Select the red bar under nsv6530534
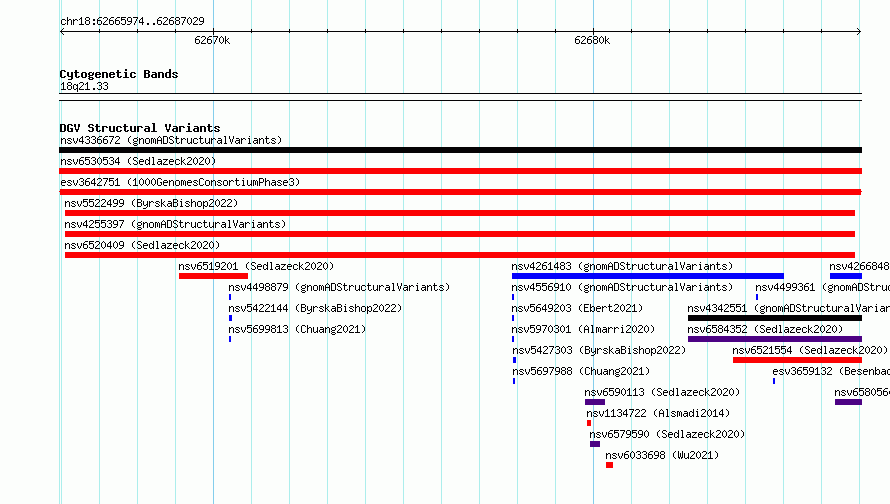The height and width of the screenshot is (504, 890). 460,171
